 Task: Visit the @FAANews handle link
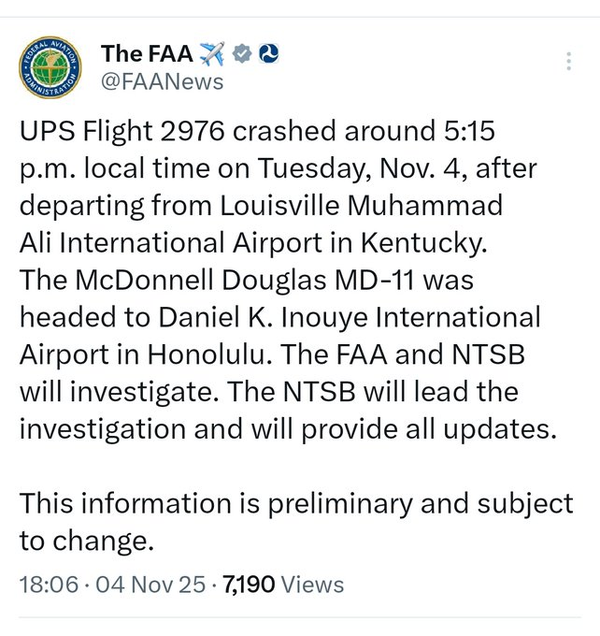[161, 82]
